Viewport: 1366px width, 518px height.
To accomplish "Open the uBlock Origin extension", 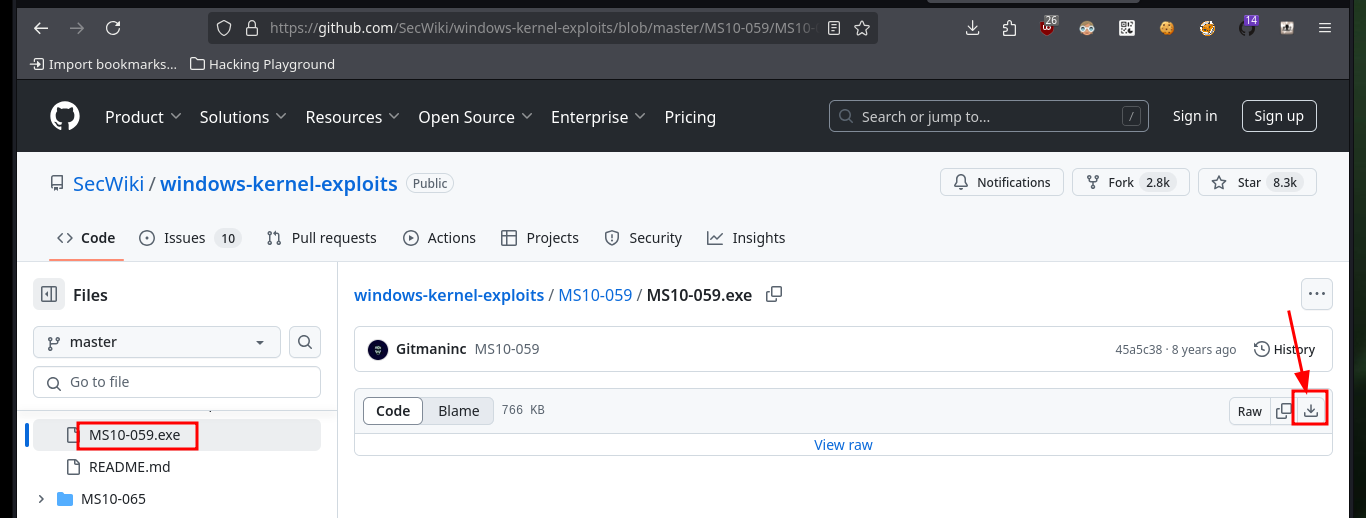I will 1047,27.
